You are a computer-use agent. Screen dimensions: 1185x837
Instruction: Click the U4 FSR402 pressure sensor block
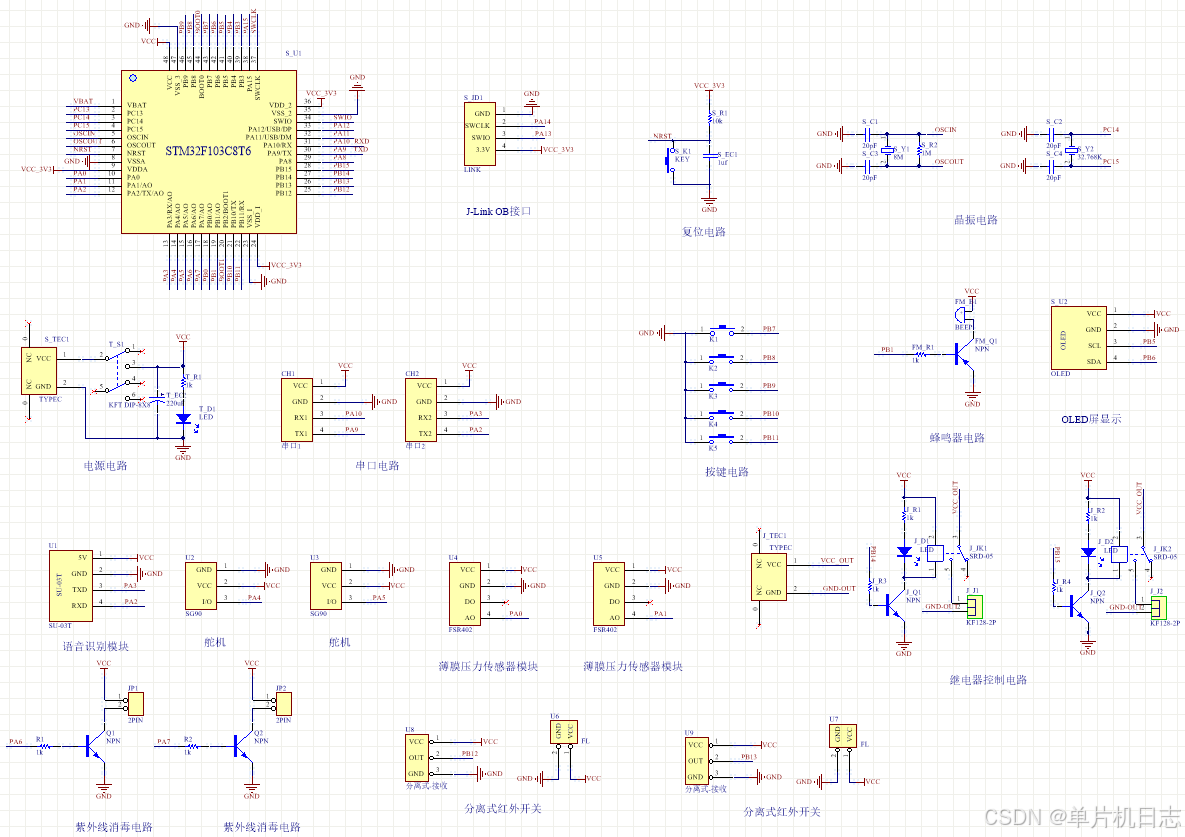(x=466, y=594)
